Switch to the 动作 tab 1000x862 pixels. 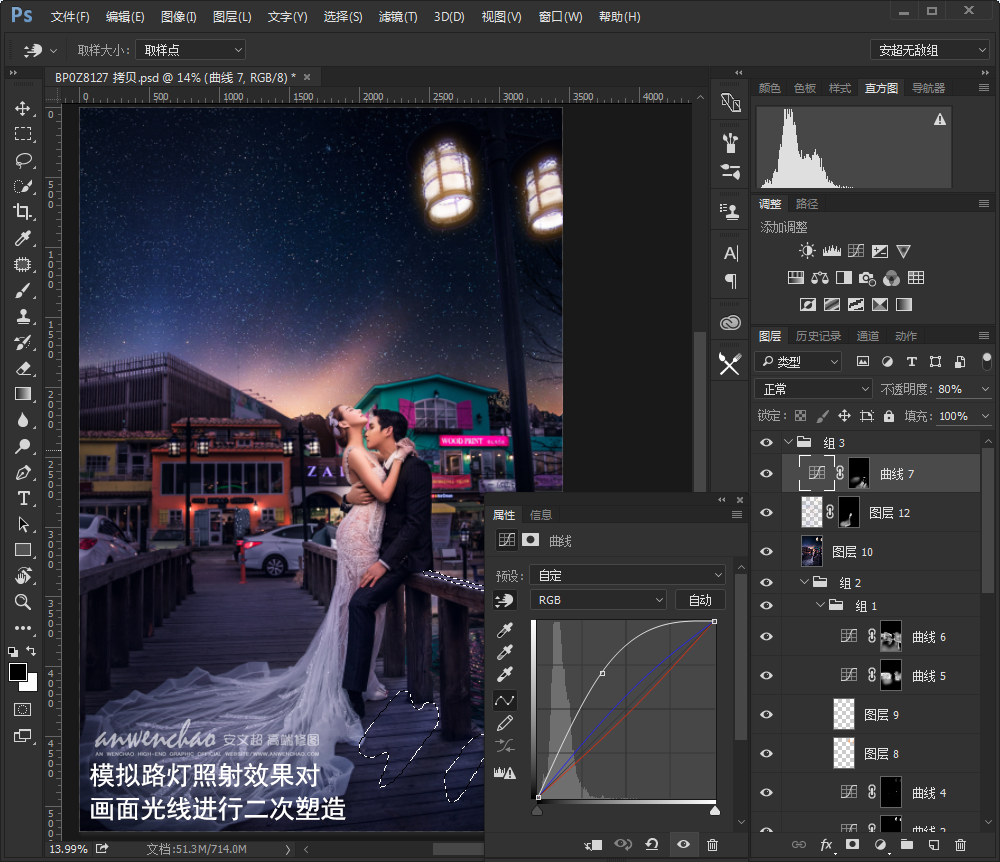[906, 336]
